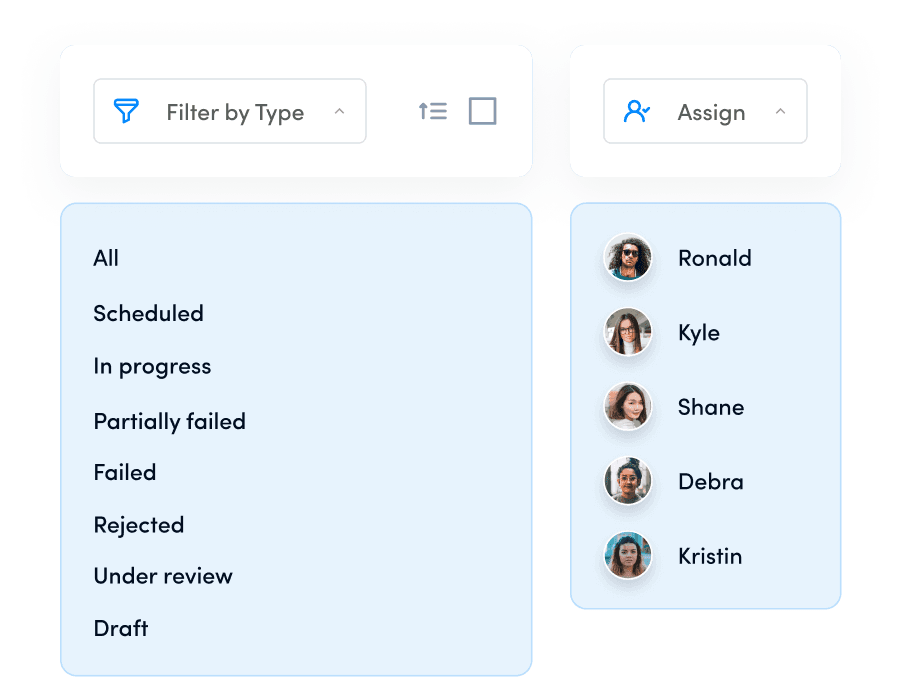
Task: Collapse the Filter by Type dropdown
Action: (338, 111)
